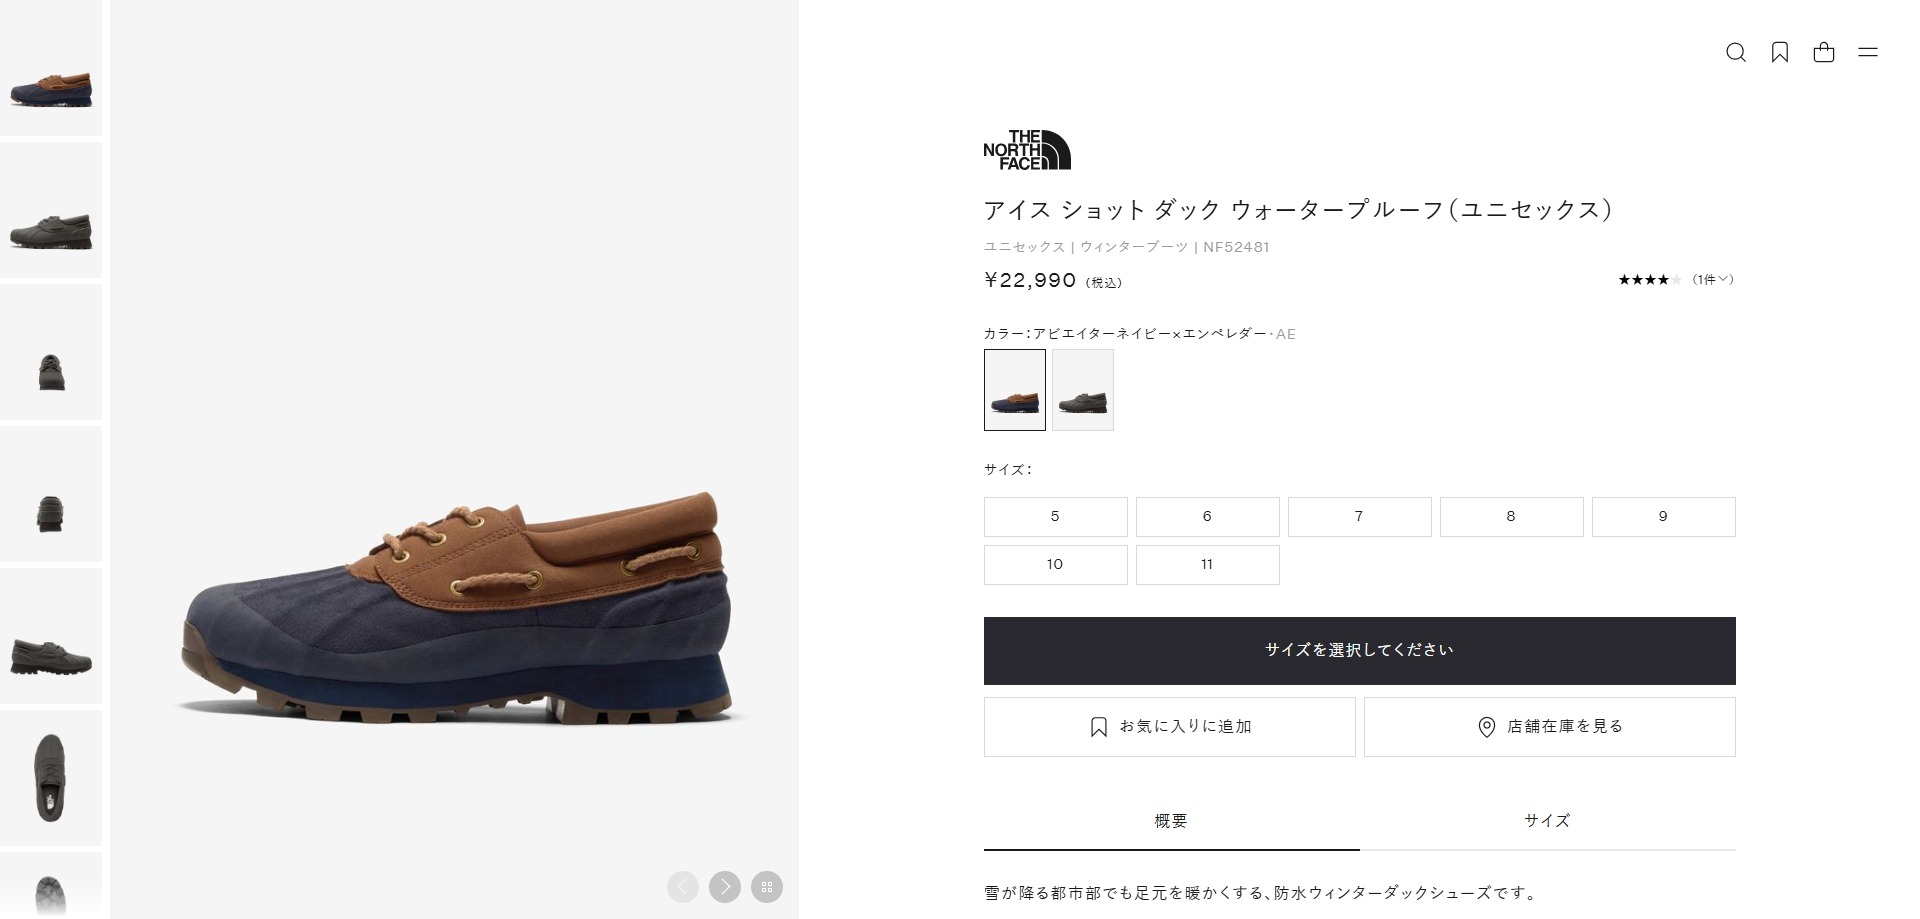The width and height of the screenshot is (1920, 919).
Task: Click お気に入りに追加 button
Action: pyautogui.click(x=1170, y=727)
